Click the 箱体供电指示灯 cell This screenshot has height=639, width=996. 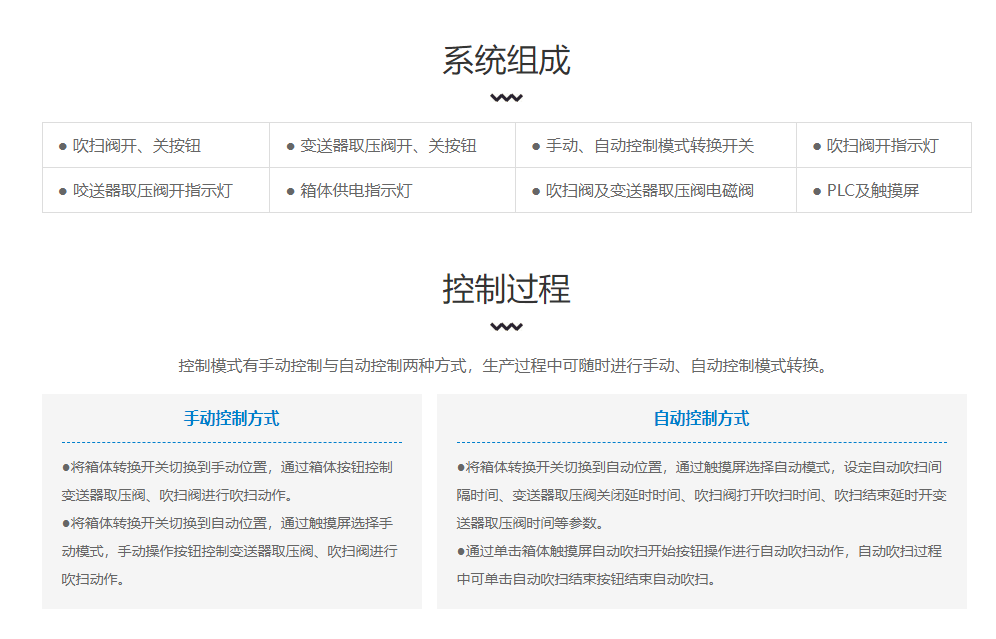(x=393, y=191)
